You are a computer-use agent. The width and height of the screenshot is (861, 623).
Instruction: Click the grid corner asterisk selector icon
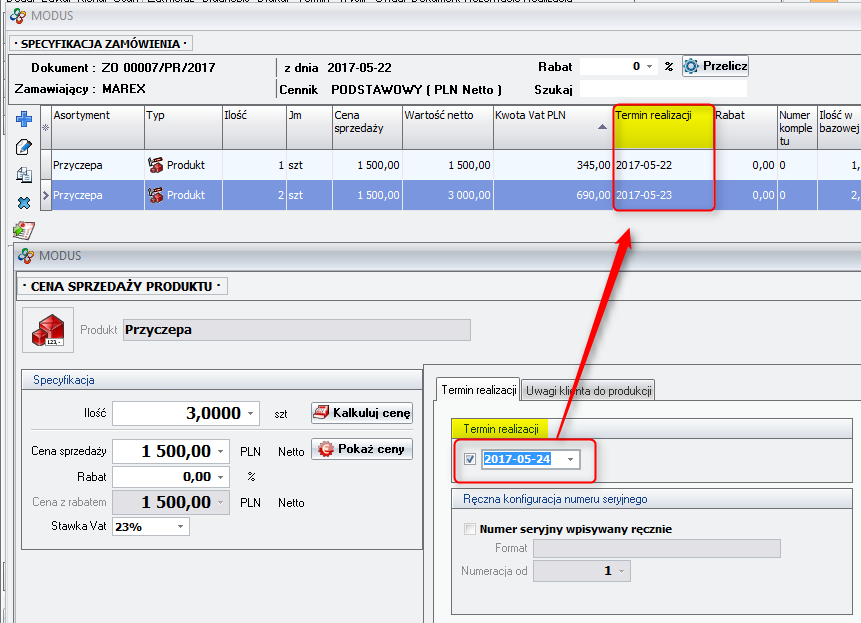point(45,128)
